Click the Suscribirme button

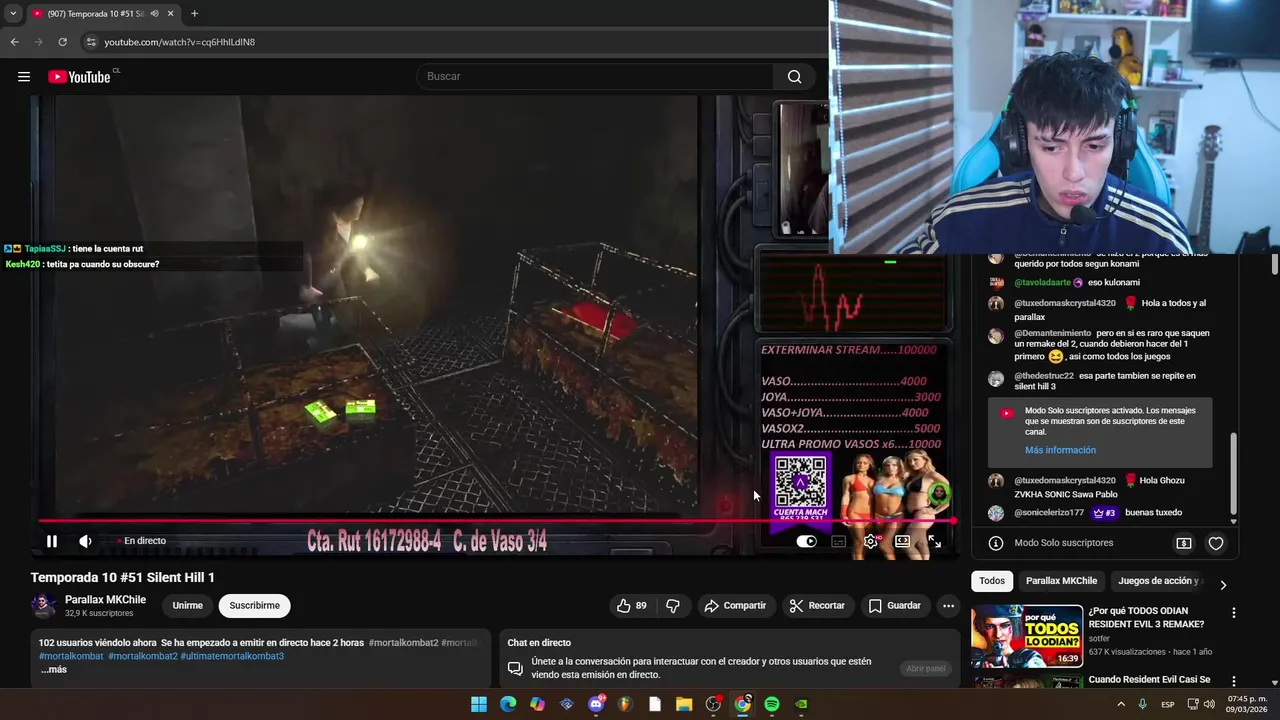[x=255, y=605]
